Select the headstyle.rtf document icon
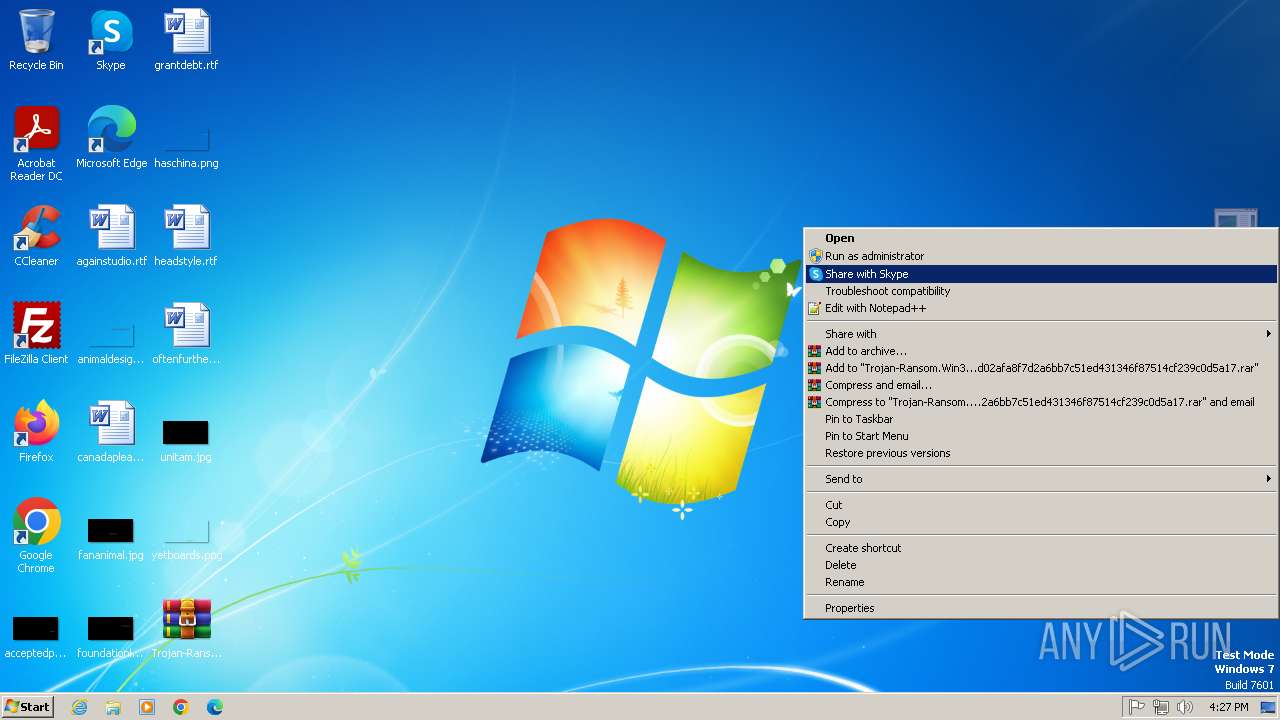The image size is (1280, 720). click(x=186, y=236)
